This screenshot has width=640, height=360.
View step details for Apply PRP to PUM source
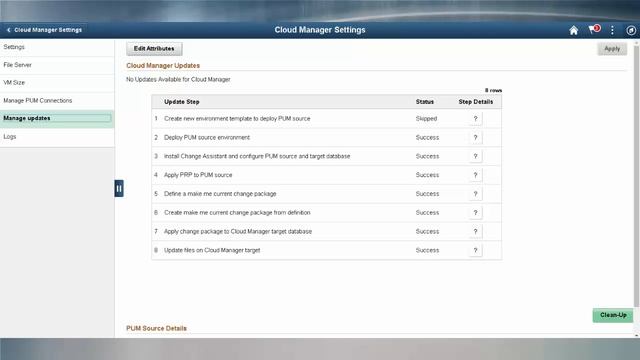tap(475, 175)
